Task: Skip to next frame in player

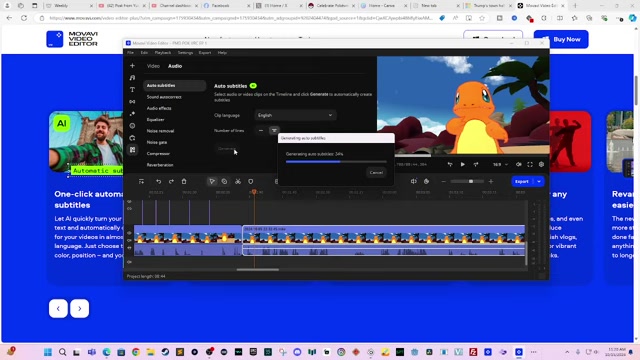Action: [x=476, y=164]
